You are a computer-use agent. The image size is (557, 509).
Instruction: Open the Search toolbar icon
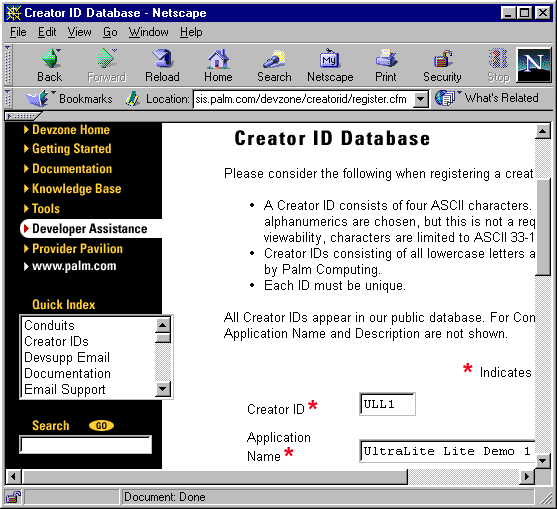(x=274, y=66)
